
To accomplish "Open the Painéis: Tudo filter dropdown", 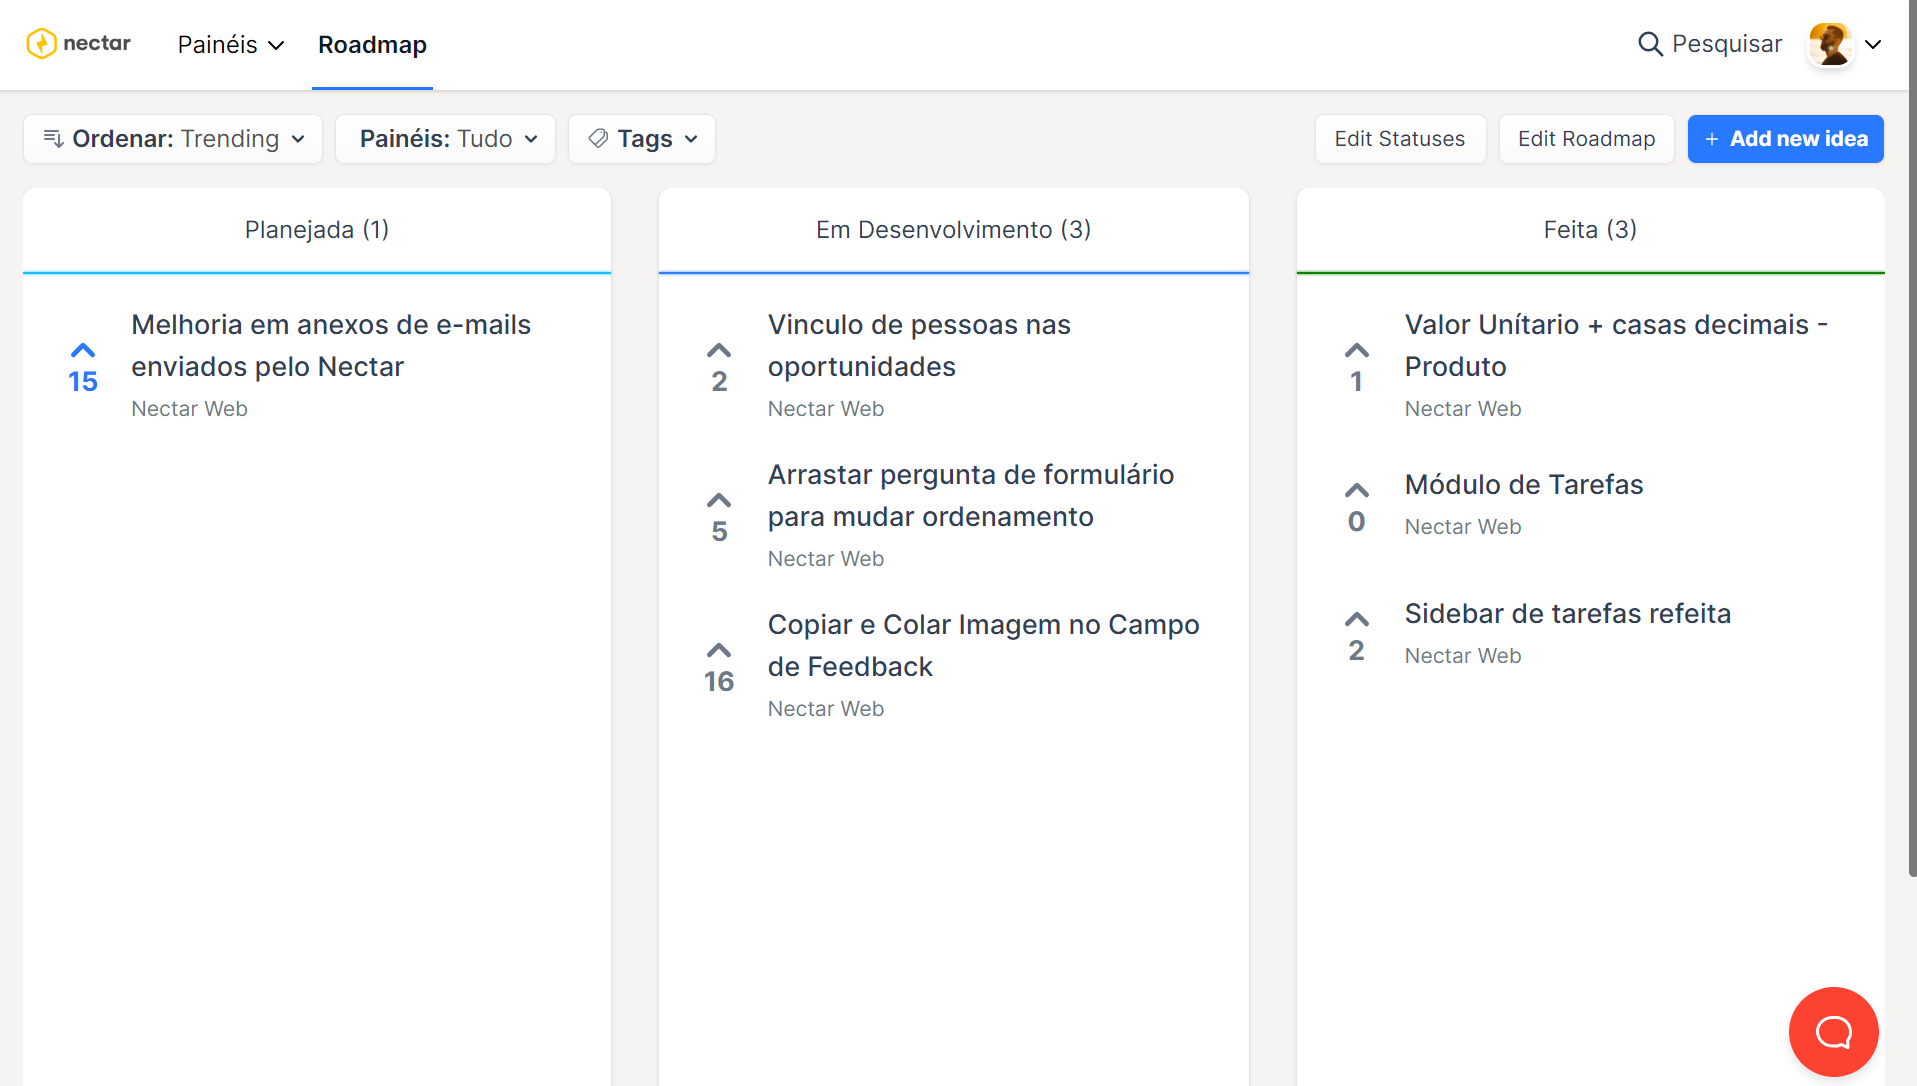I will (x=446, y=139).
